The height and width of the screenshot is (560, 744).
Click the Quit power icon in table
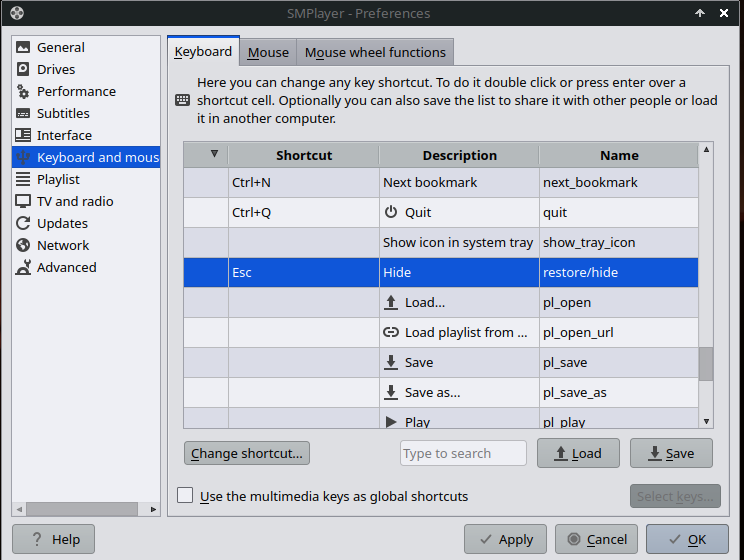391,212
